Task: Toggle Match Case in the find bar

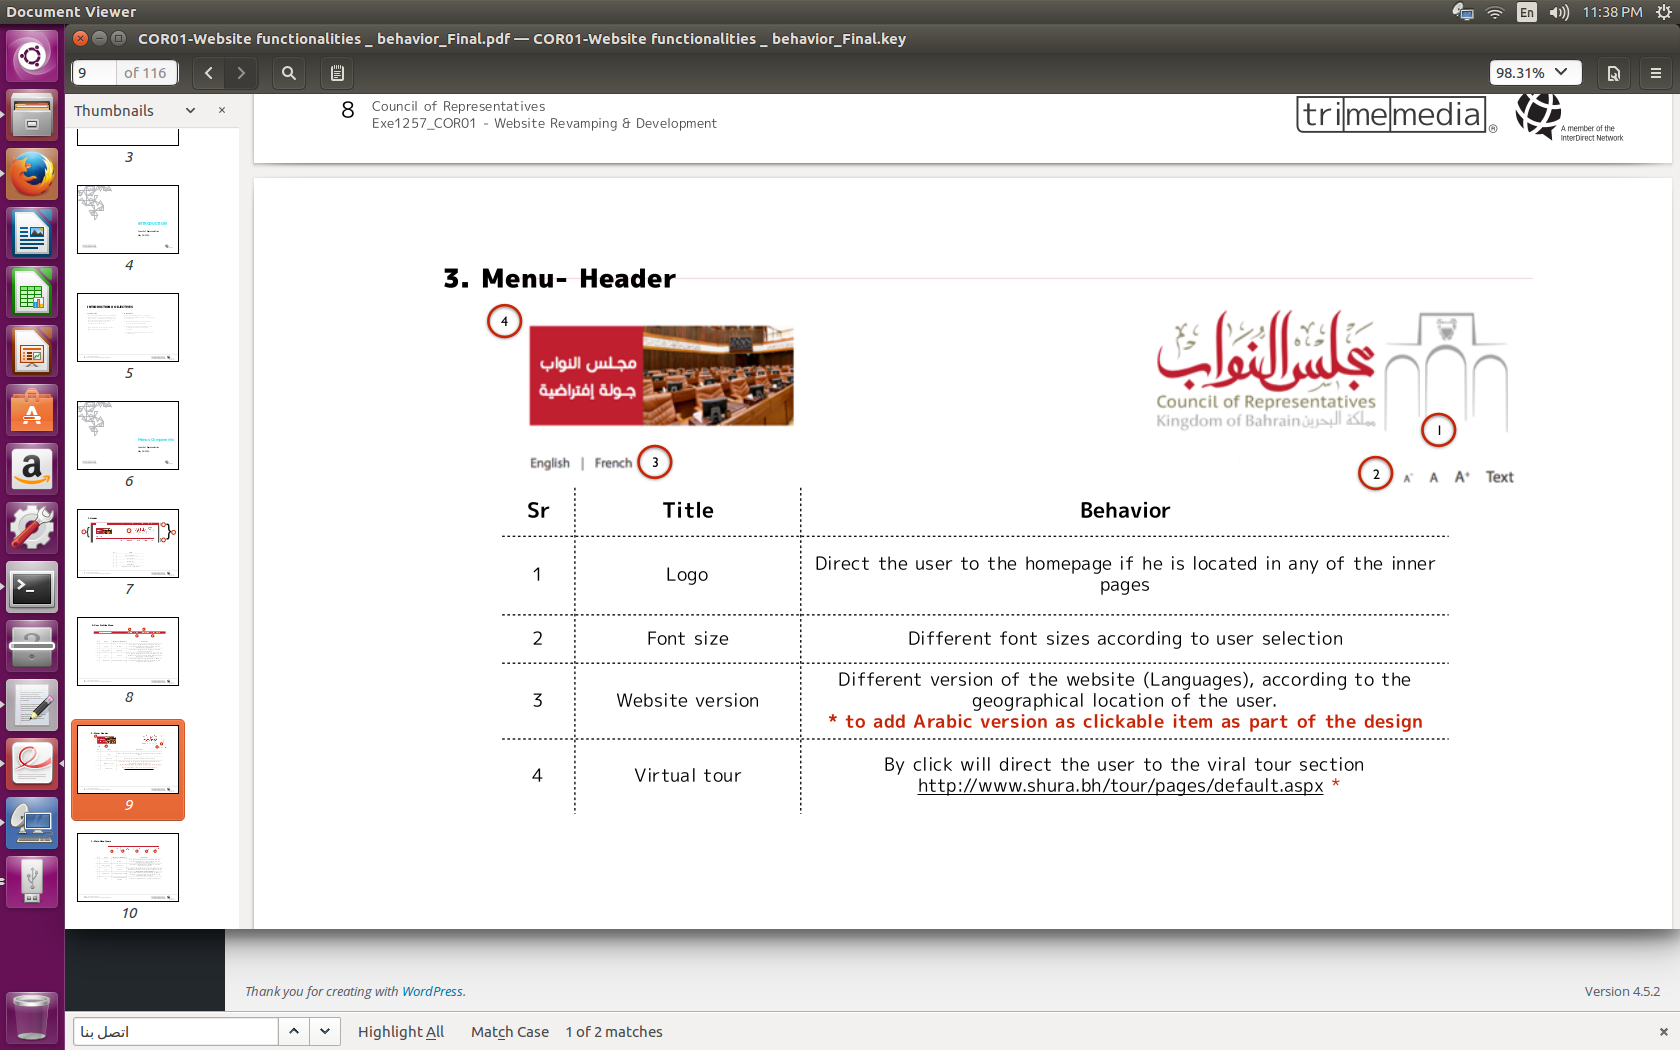Action: [510, 1031]
